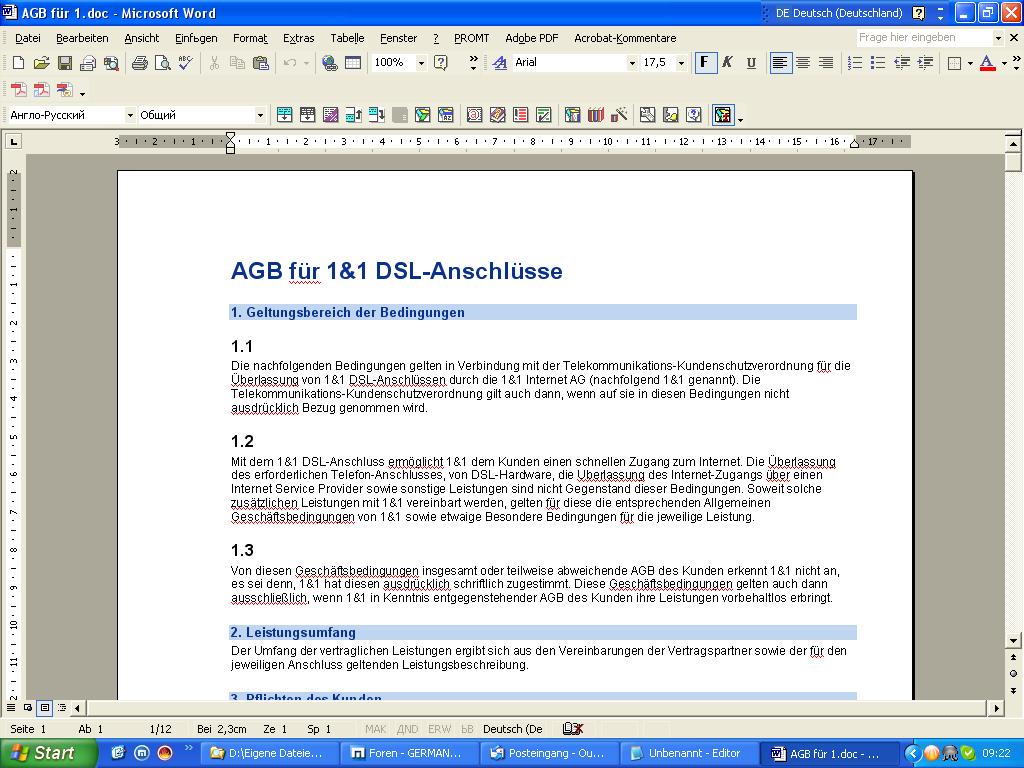Click the Paste clipboard icon

click(261, 63)
